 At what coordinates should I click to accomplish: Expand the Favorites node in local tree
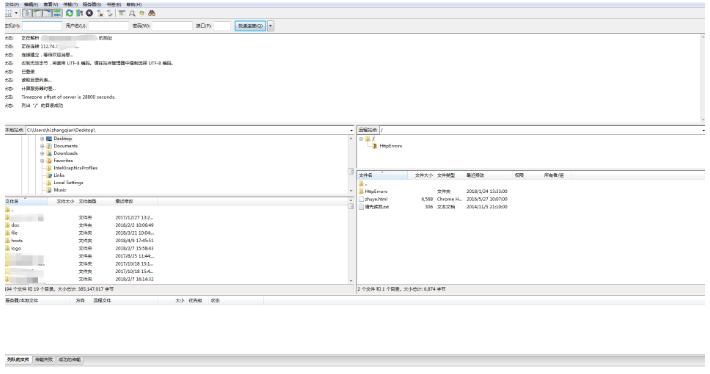pyautogui.click(x=42, y=160)
